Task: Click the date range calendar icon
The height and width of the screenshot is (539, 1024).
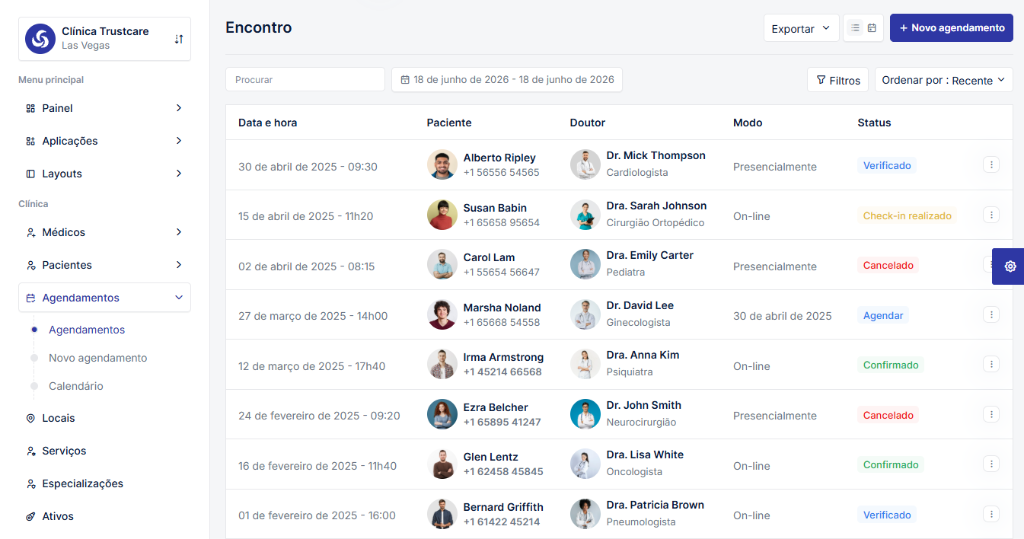Action: coord(405,80)
